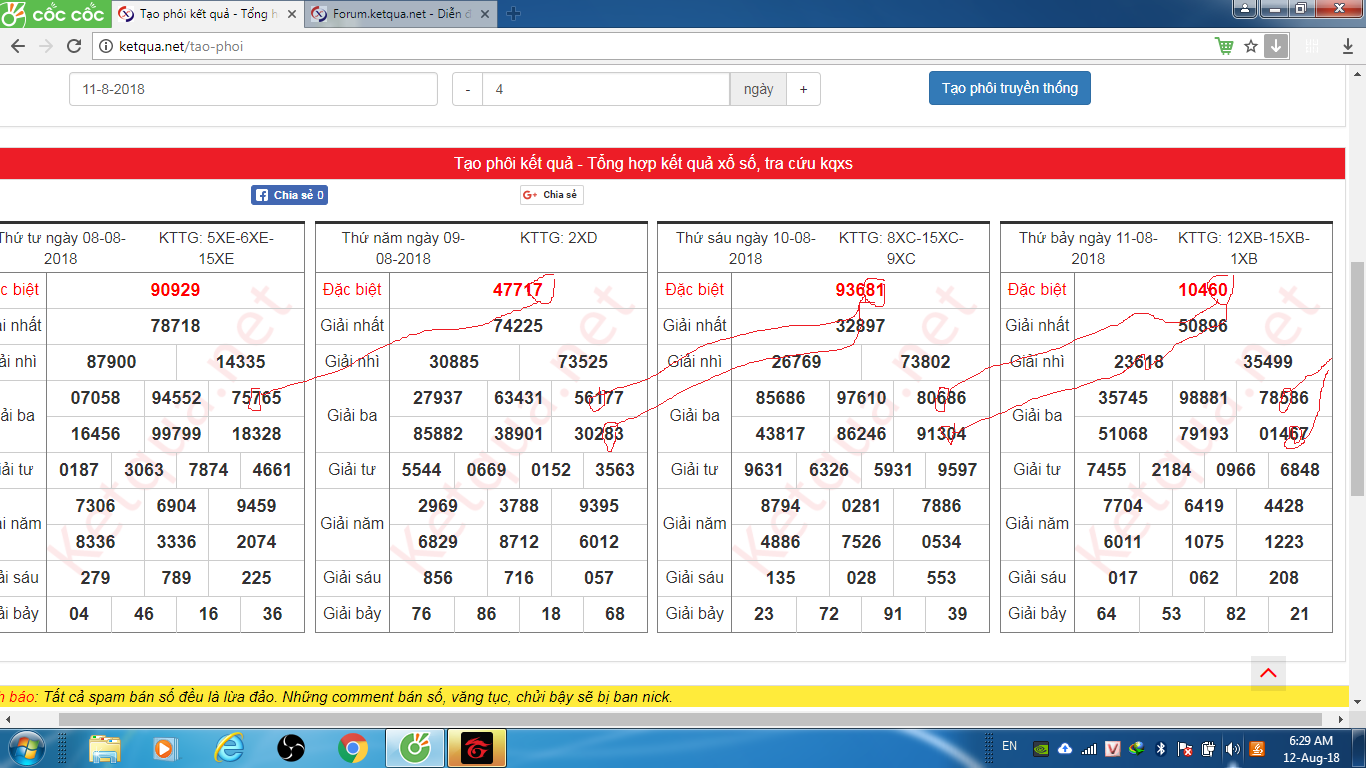Increase the day count with plus button

[803, 89]
